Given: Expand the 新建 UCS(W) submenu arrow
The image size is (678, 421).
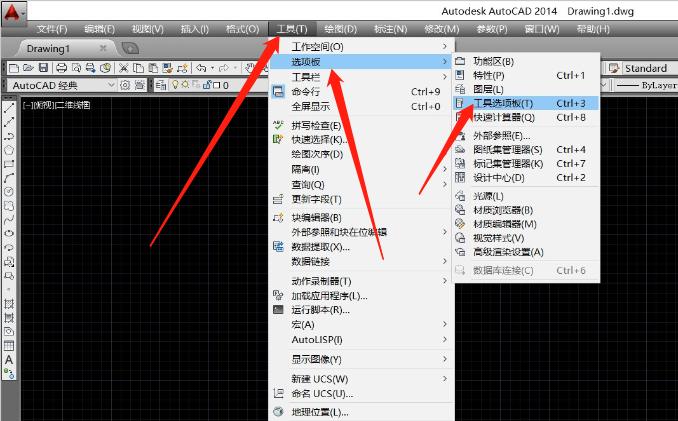Looking at the screenshot, I should pyautogui.click(x=445, y=379).
